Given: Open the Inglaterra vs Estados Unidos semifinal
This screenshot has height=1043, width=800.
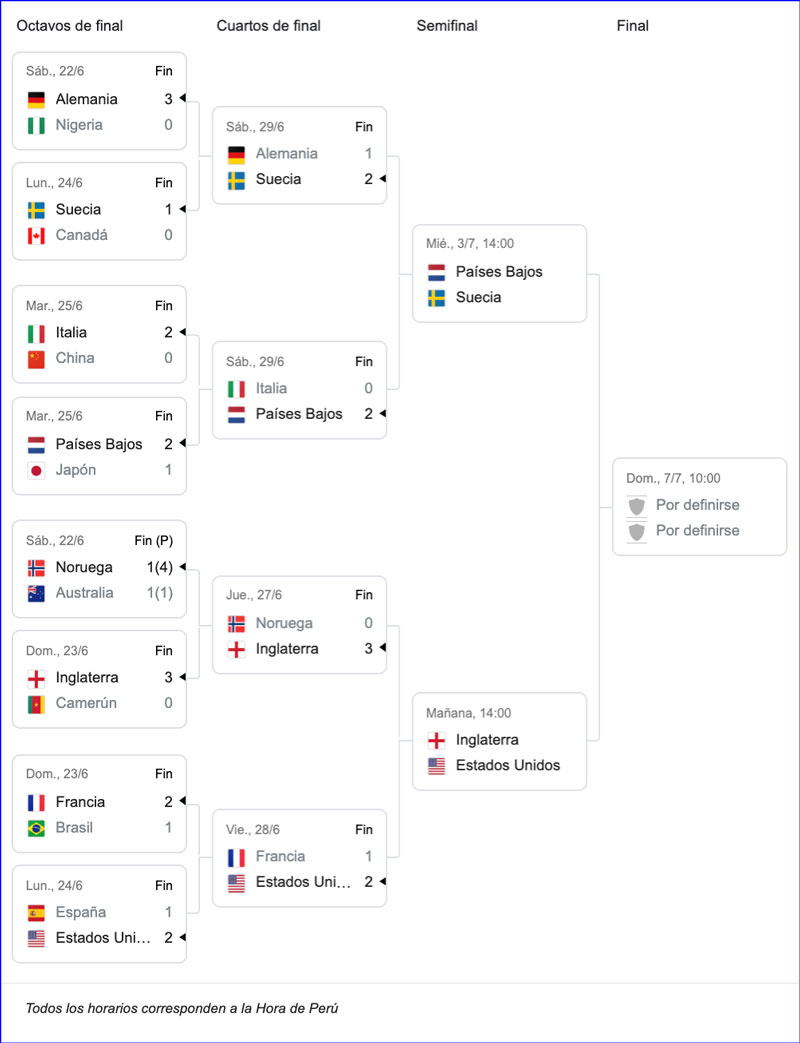Looking at the screenshot, I should [x=499, y=741].
